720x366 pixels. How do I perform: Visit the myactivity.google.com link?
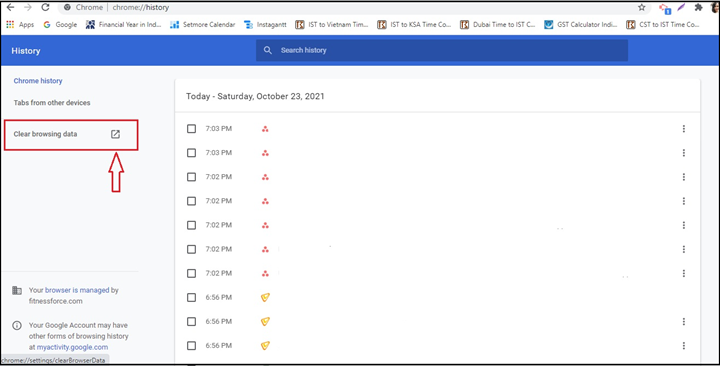(x=73, y=347)
